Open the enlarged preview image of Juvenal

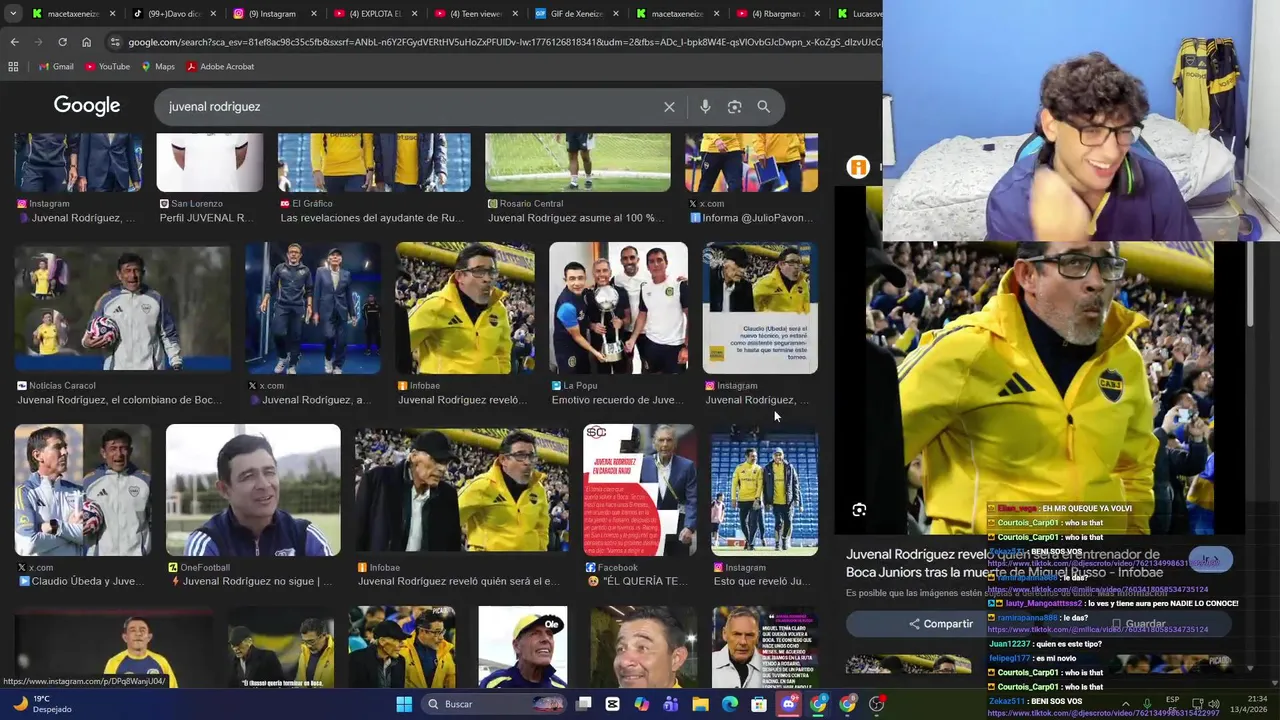pyautogui.click(x=1040, y=388)
